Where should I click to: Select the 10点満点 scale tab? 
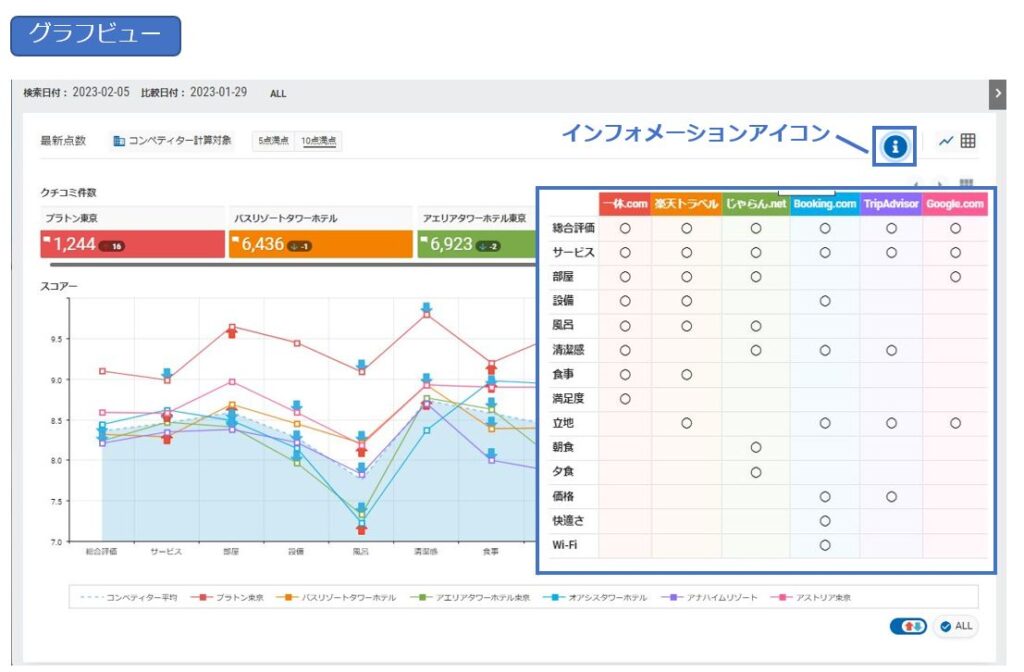point(320,141)
